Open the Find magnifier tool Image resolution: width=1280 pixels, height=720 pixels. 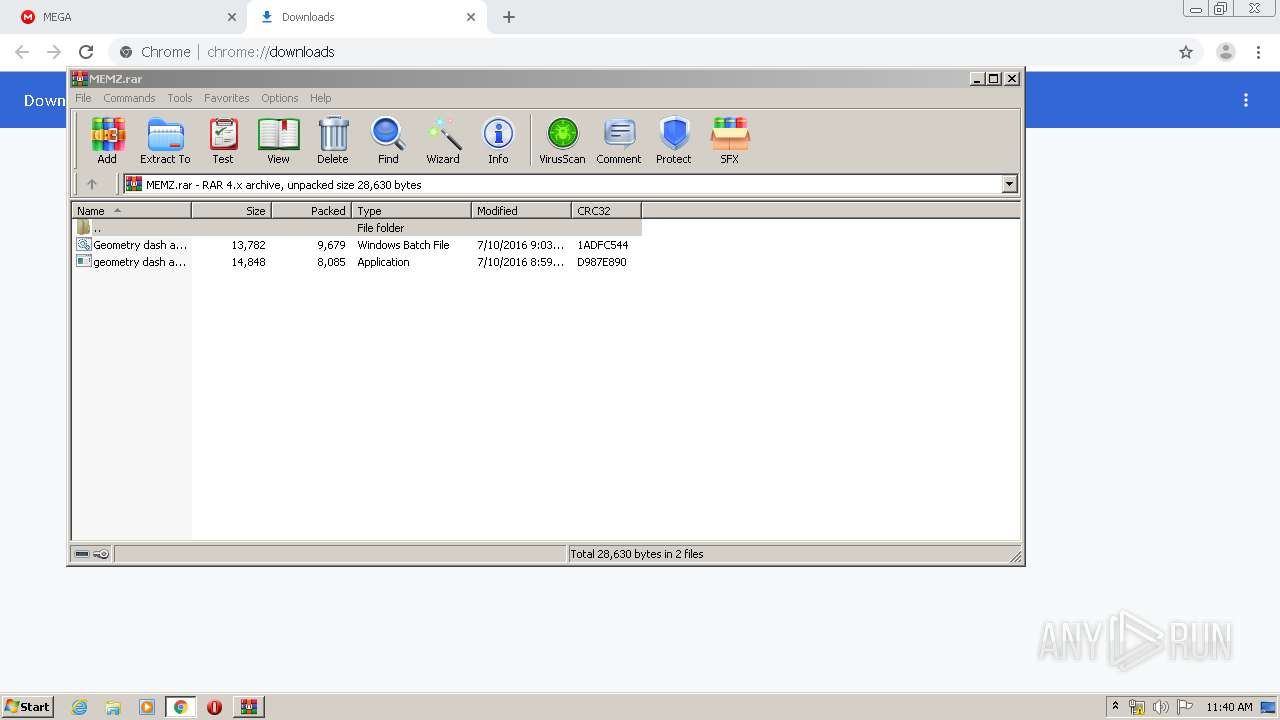[x=388, y=140]
